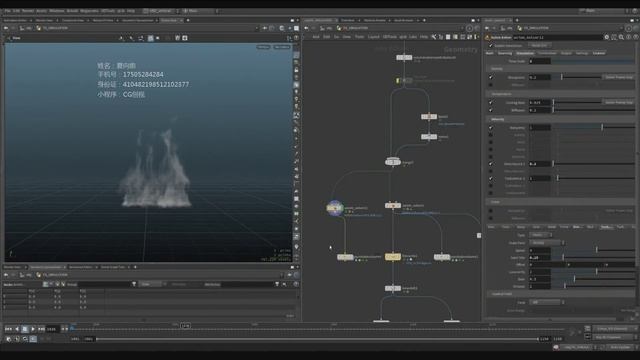This screenshot has width=640, height=360.
Task: Click the wrench tool icon in network toolbar
Action: click(x=433, y=37)
